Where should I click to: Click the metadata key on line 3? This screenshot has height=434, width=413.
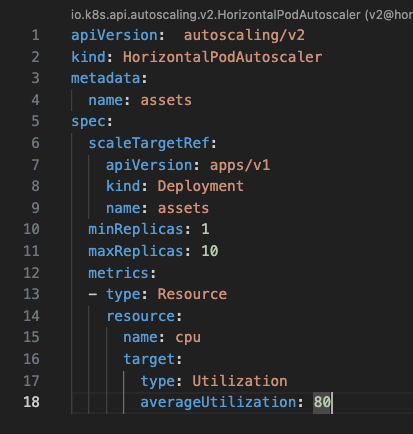105,79
